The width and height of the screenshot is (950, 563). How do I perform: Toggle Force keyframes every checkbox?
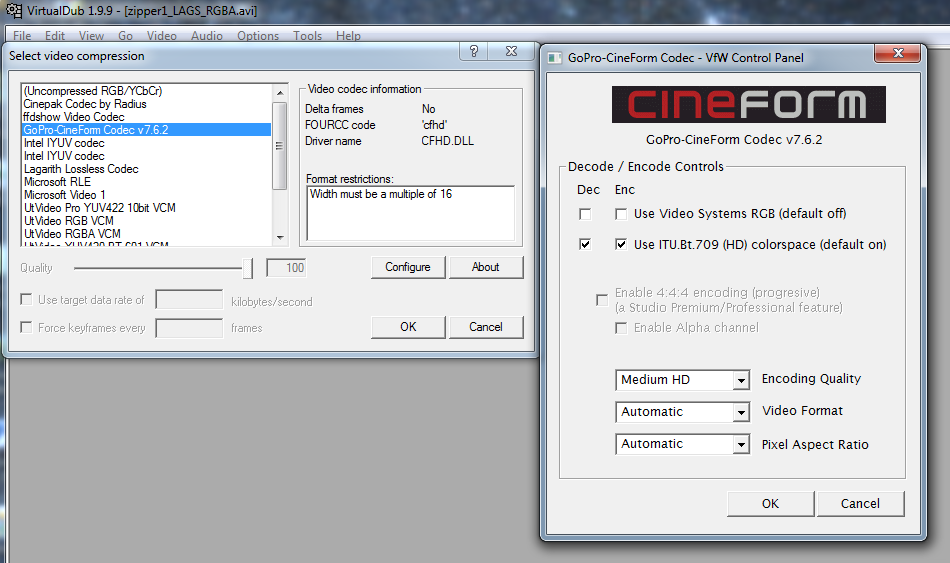coord(26,327)
